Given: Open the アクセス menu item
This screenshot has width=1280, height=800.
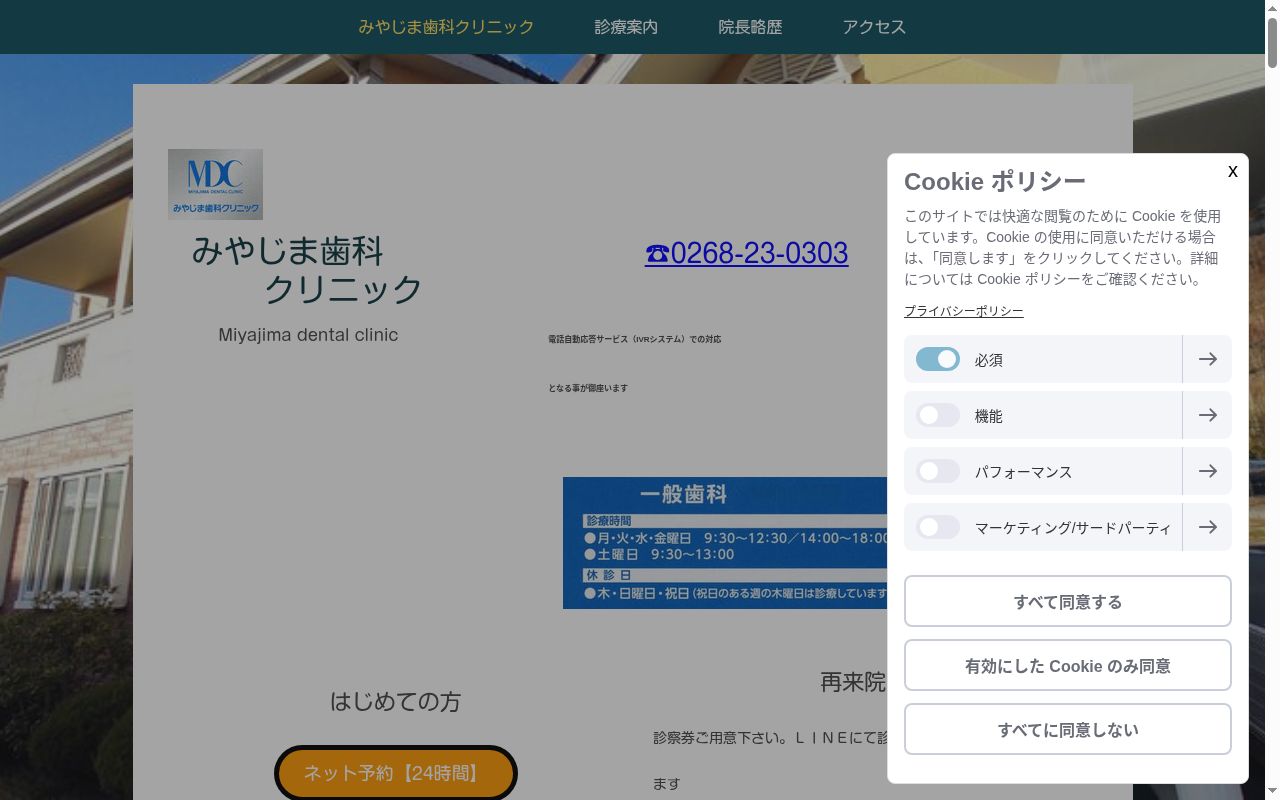Looking at the screenshot, I should [874, 27].
